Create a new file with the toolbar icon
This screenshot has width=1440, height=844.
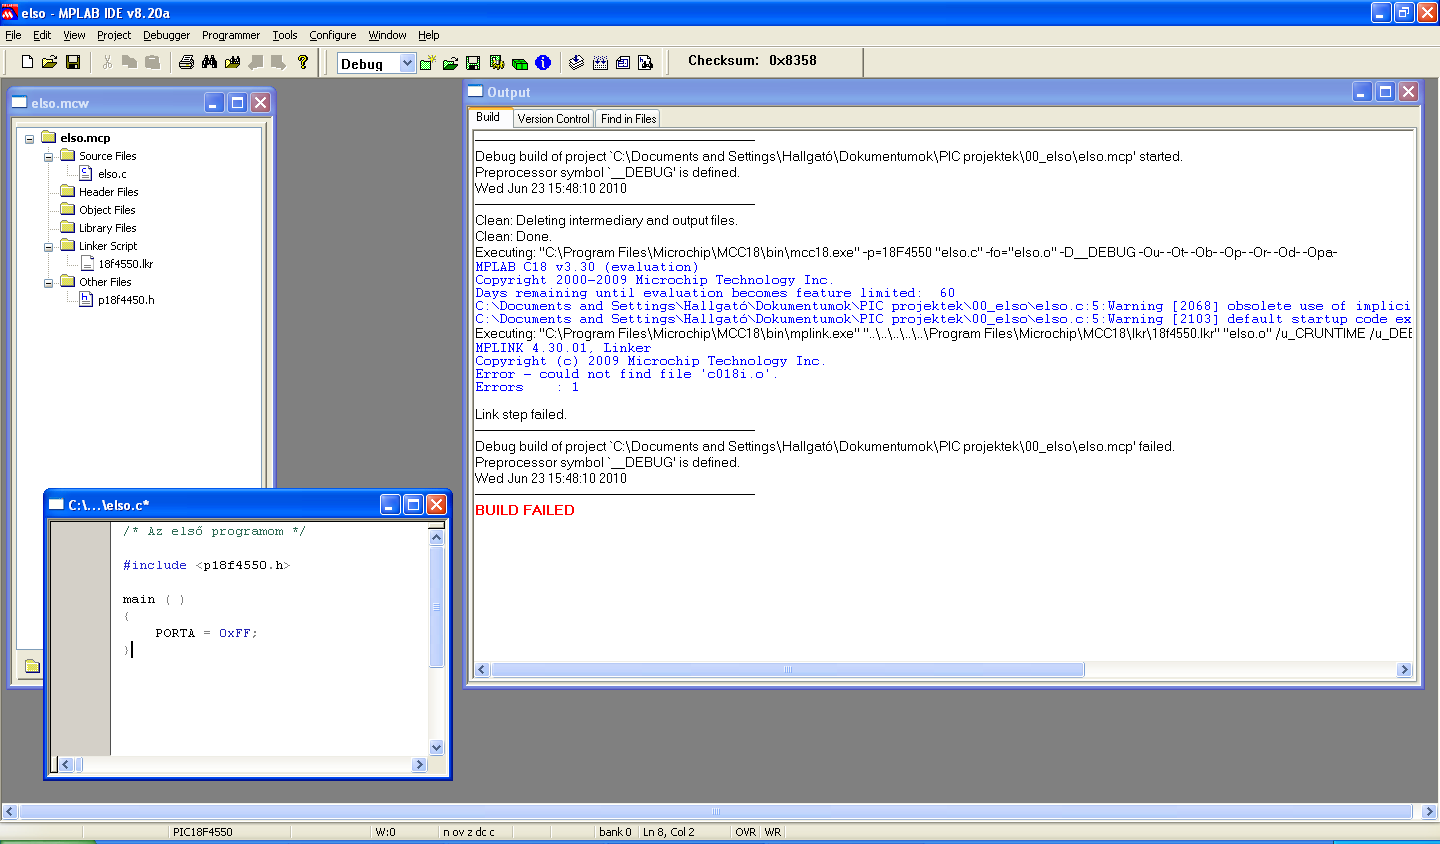coord(27,62)
